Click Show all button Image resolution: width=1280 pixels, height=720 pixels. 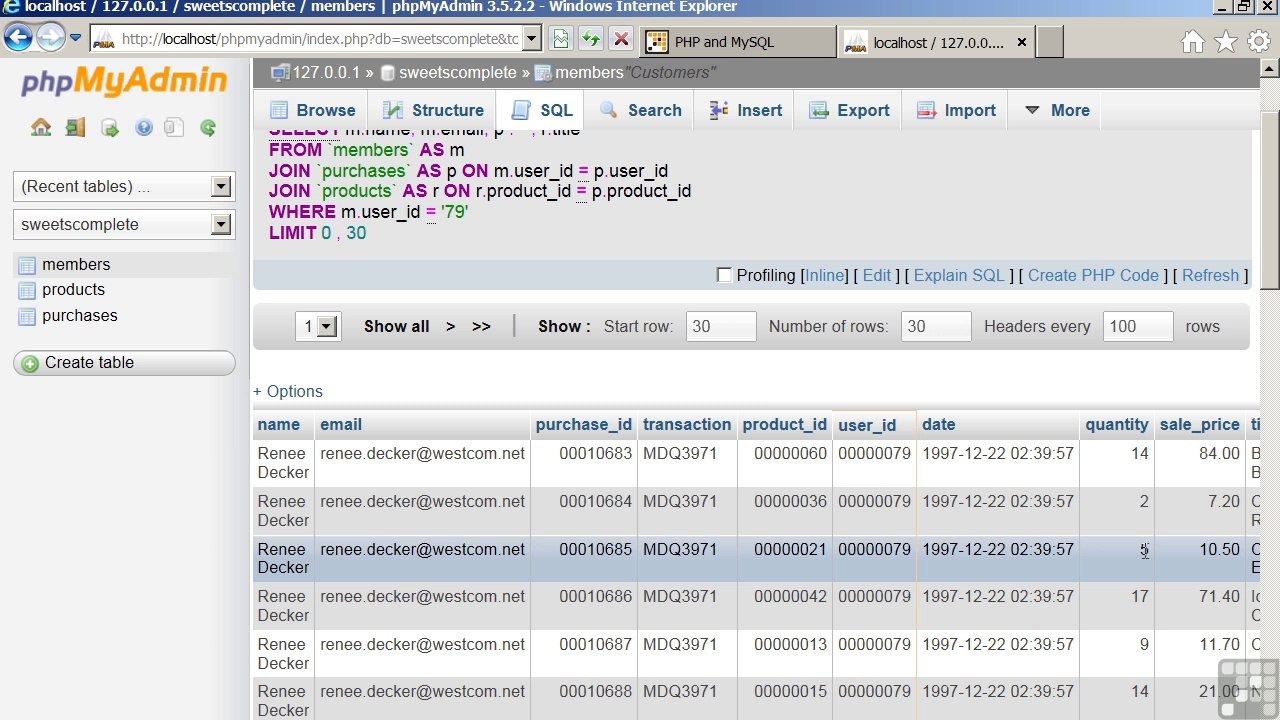[x=396, y=326]
